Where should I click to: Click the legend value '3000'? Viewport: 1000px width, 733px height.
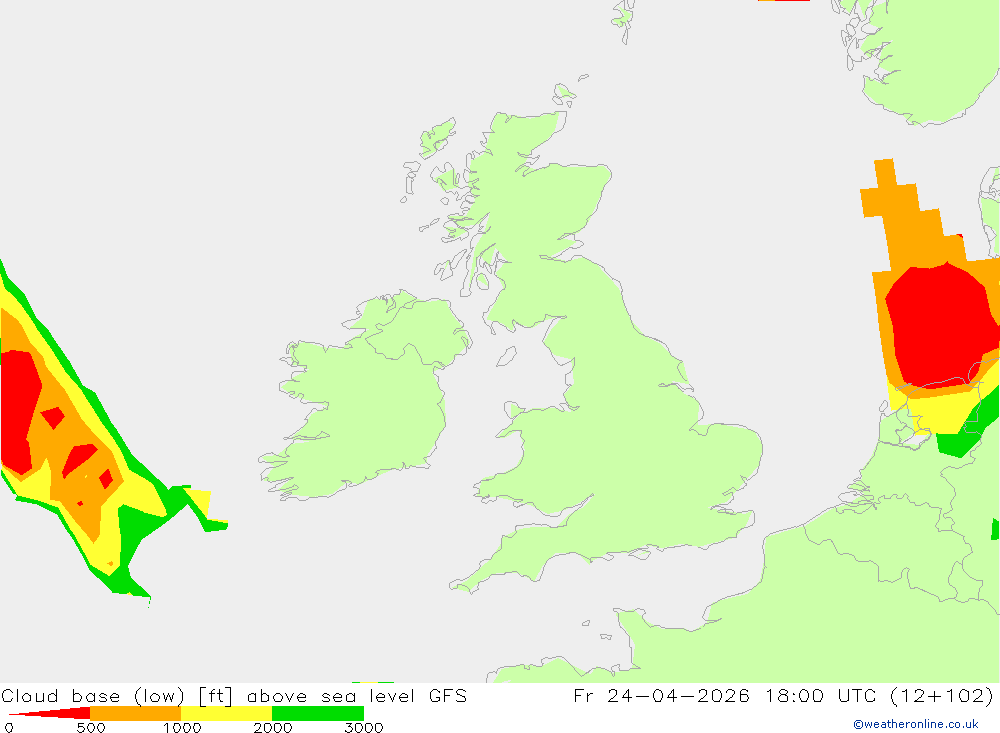364,727
